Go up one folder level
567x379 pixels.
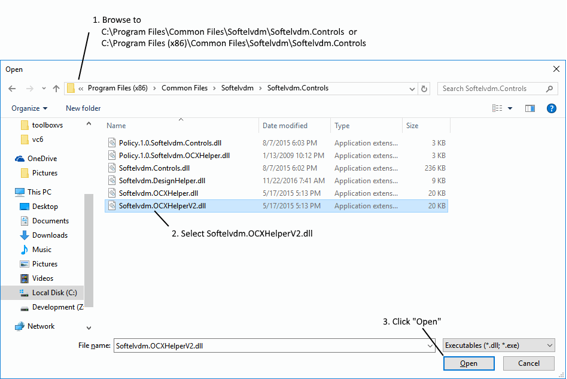click(x=56, y=89)
